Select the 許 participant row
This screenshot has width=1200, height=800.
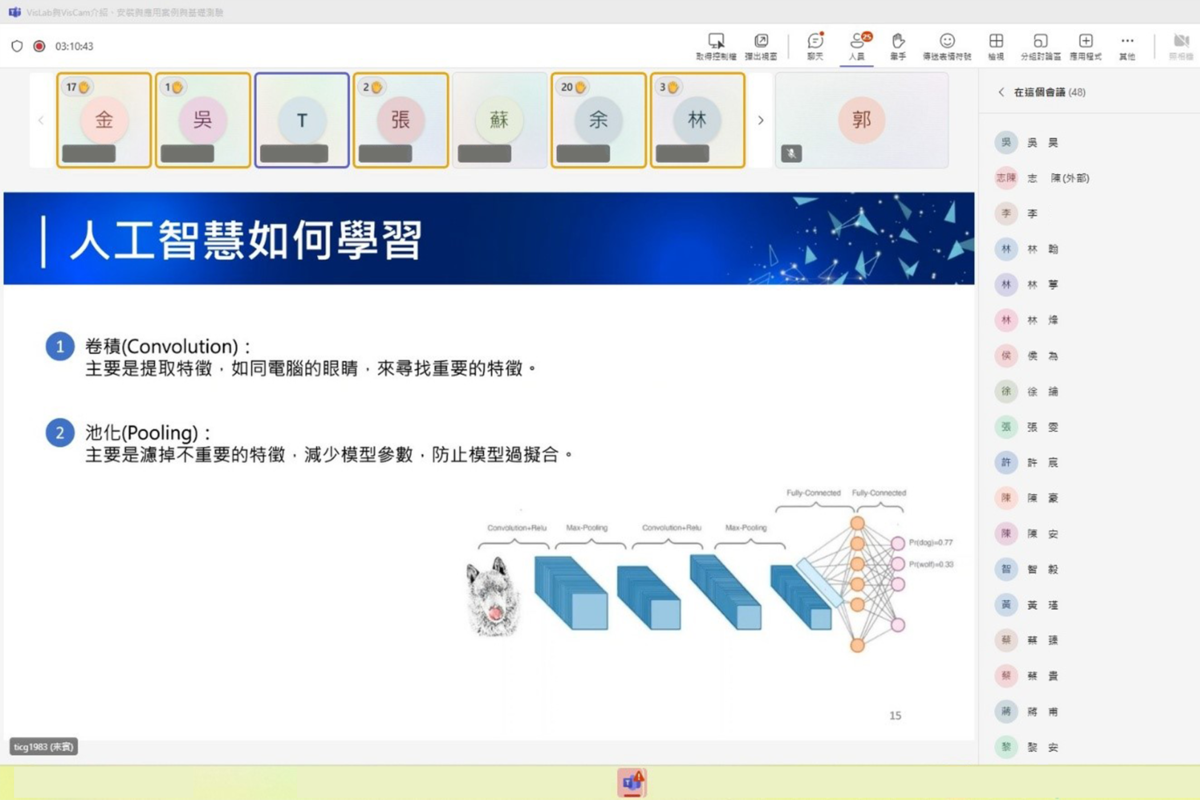click(x=1089, y=463)
